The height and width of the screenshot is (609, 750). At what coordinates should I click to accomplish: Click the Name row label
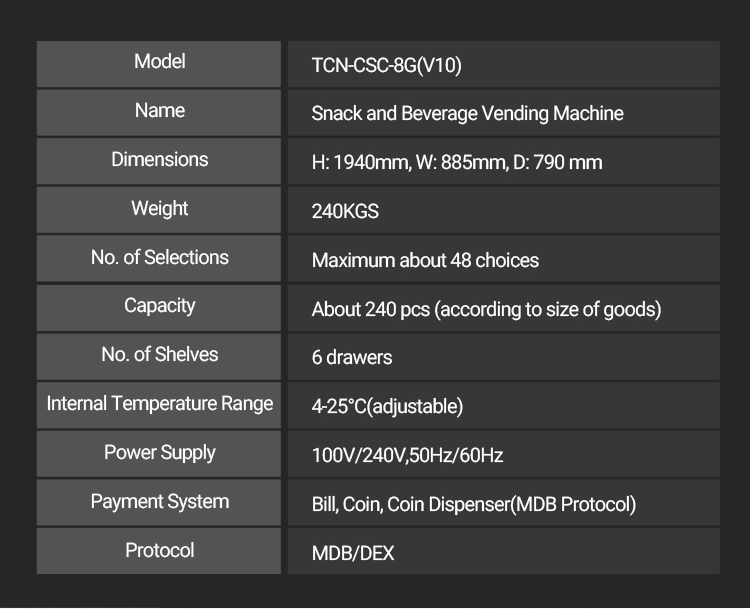coord(160,111)
